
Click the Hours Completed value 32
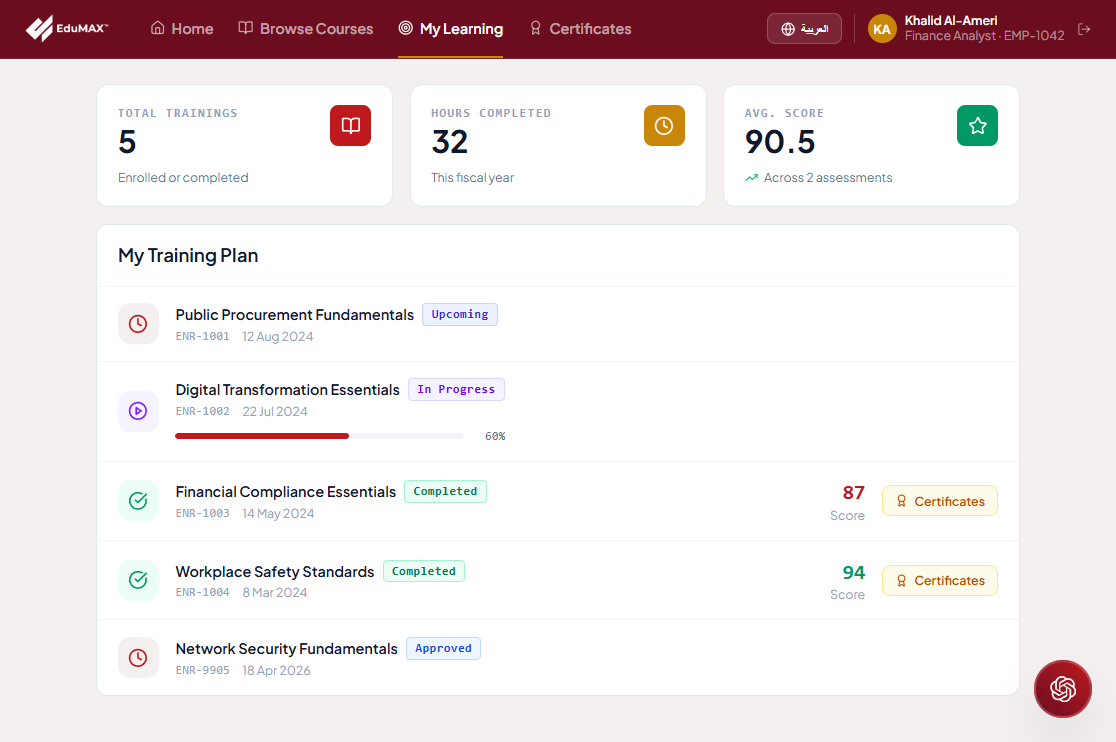click(450, 142)
